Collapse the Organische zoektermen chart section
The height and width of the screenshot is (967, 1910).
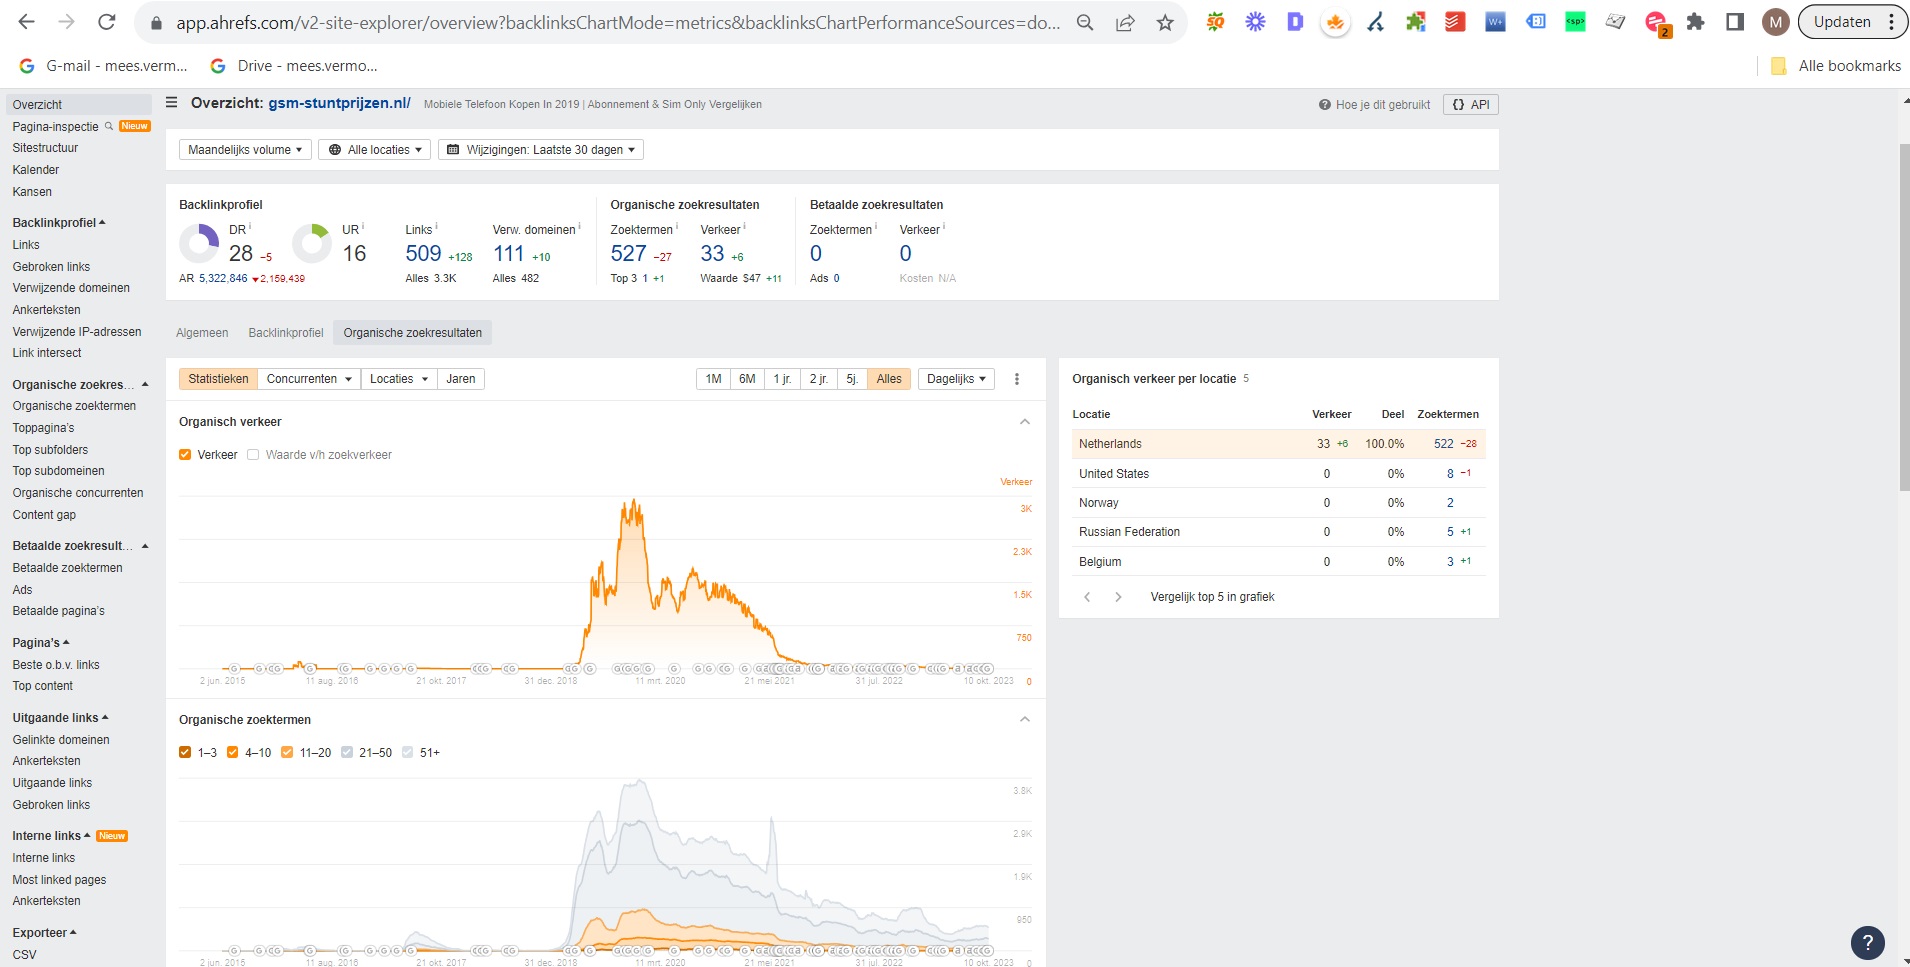pos(1025,720)
